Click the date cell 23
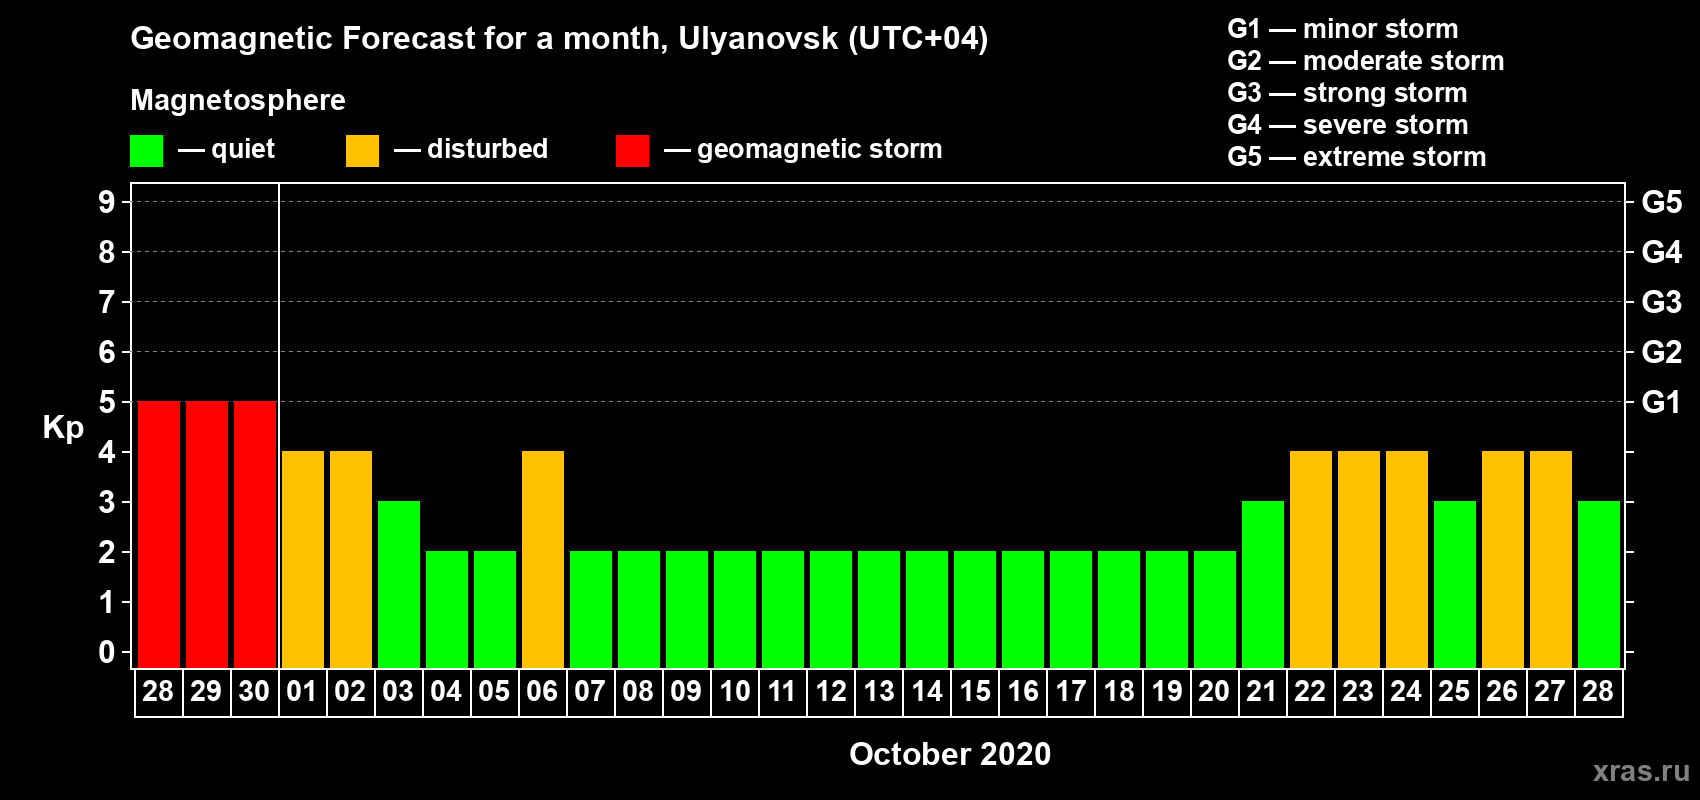This screenshot has width=1700, height=800. click(1358, 692)
